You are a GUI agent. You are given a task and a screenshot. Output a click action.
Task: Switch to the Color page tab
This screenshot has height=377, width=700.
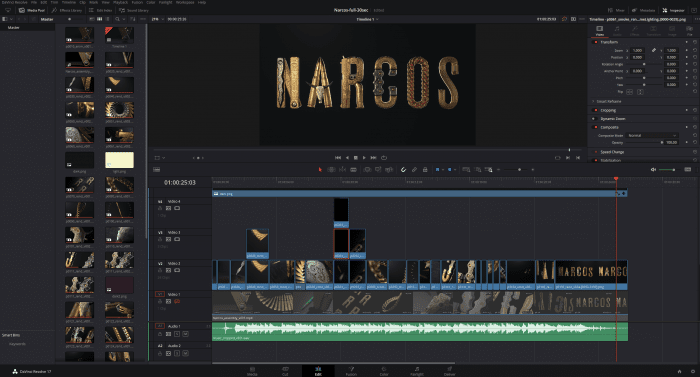coord(384,371)
